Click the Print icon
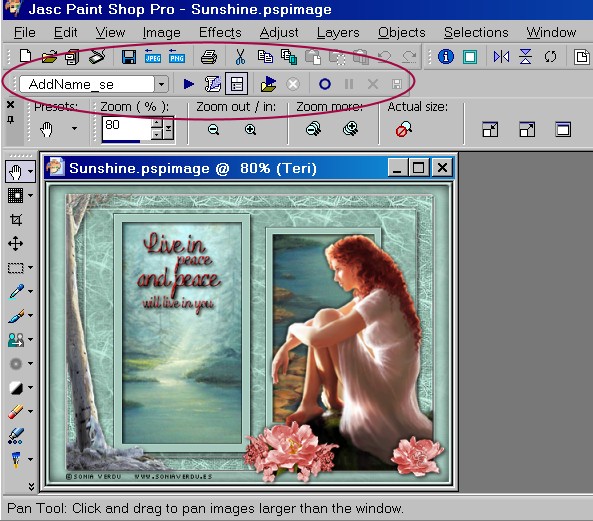 [209, 57]
